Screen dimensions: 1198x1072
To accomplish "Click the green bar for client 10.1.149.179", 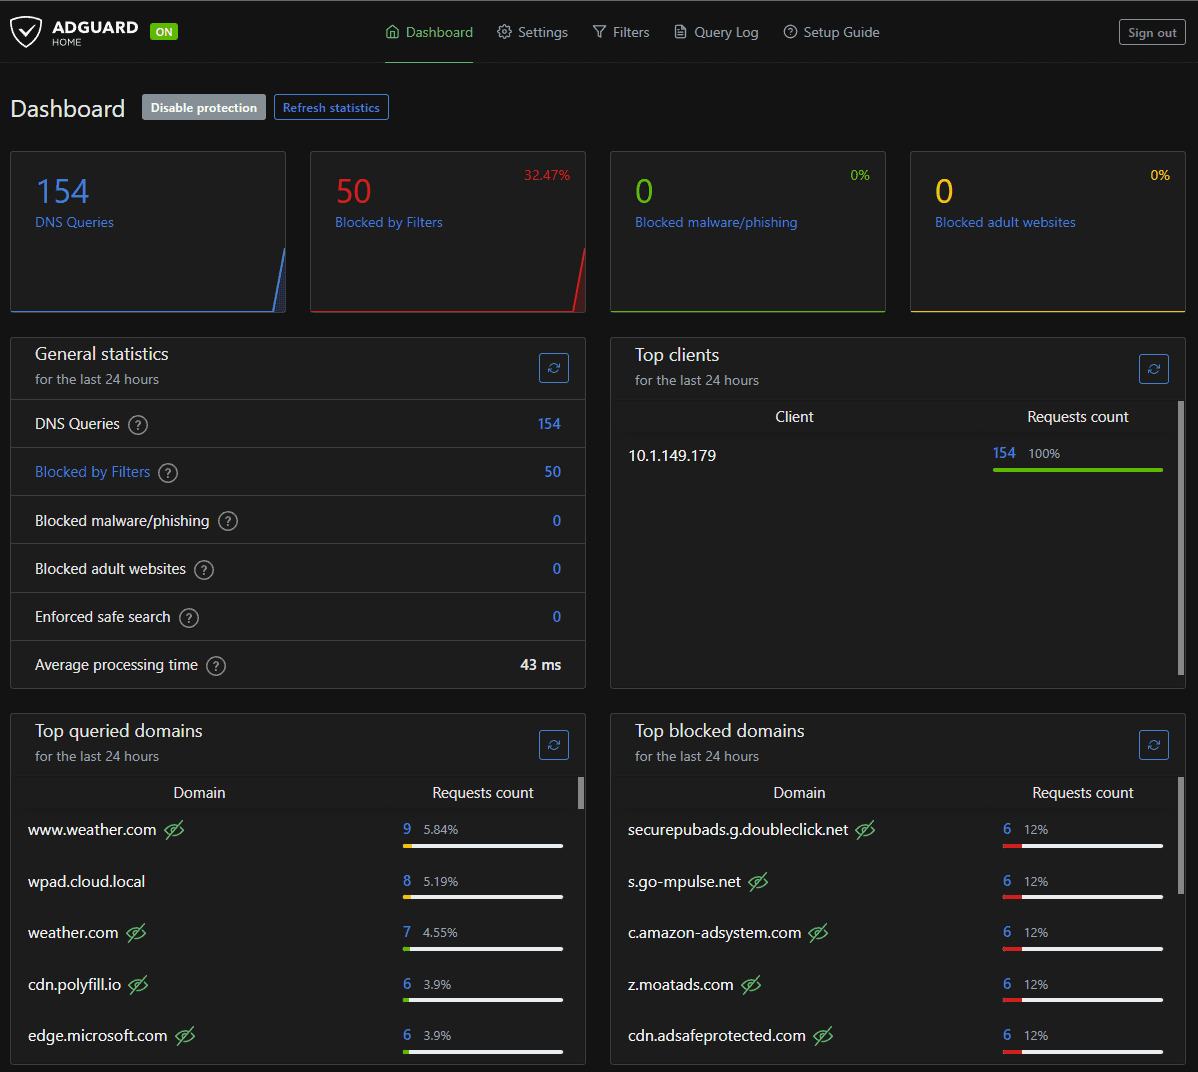I will point(1077,469).
